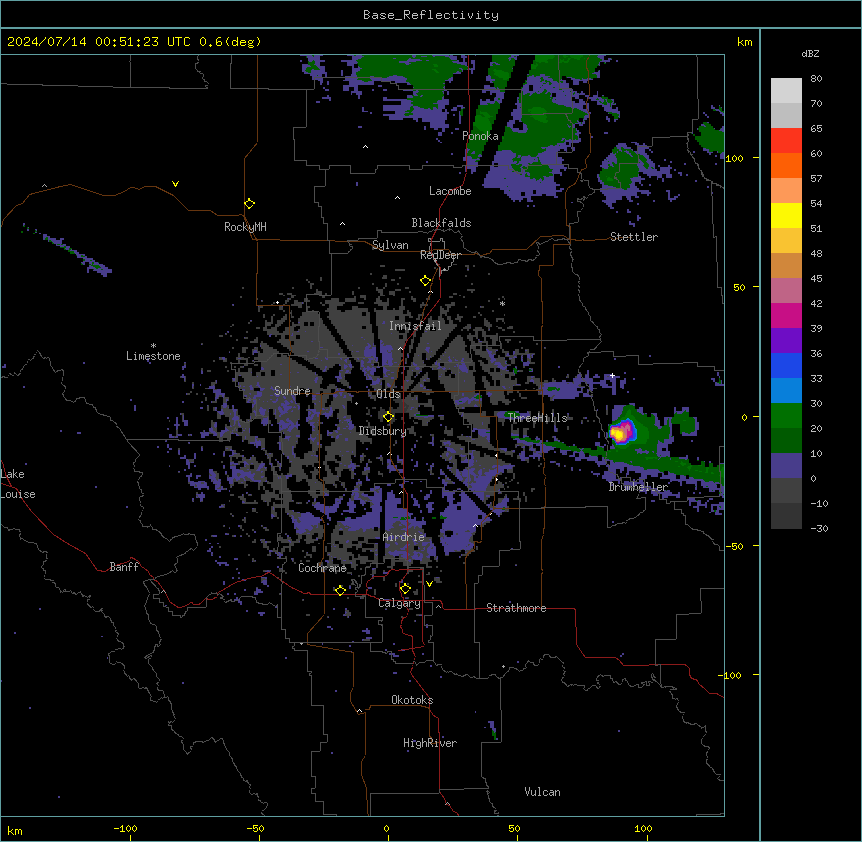Select the orange 57-60 dBZ legend swatch
Image resolution: width=862 pixels, height=842 pixels.
click(x=786, y=165)
